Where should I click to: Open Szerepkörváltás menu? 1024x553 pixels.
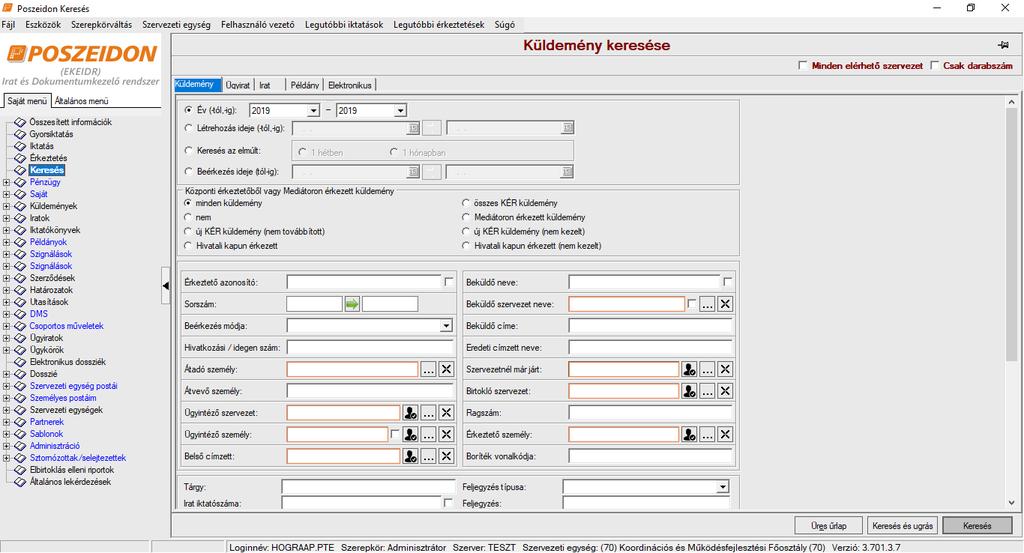(101, 25)
